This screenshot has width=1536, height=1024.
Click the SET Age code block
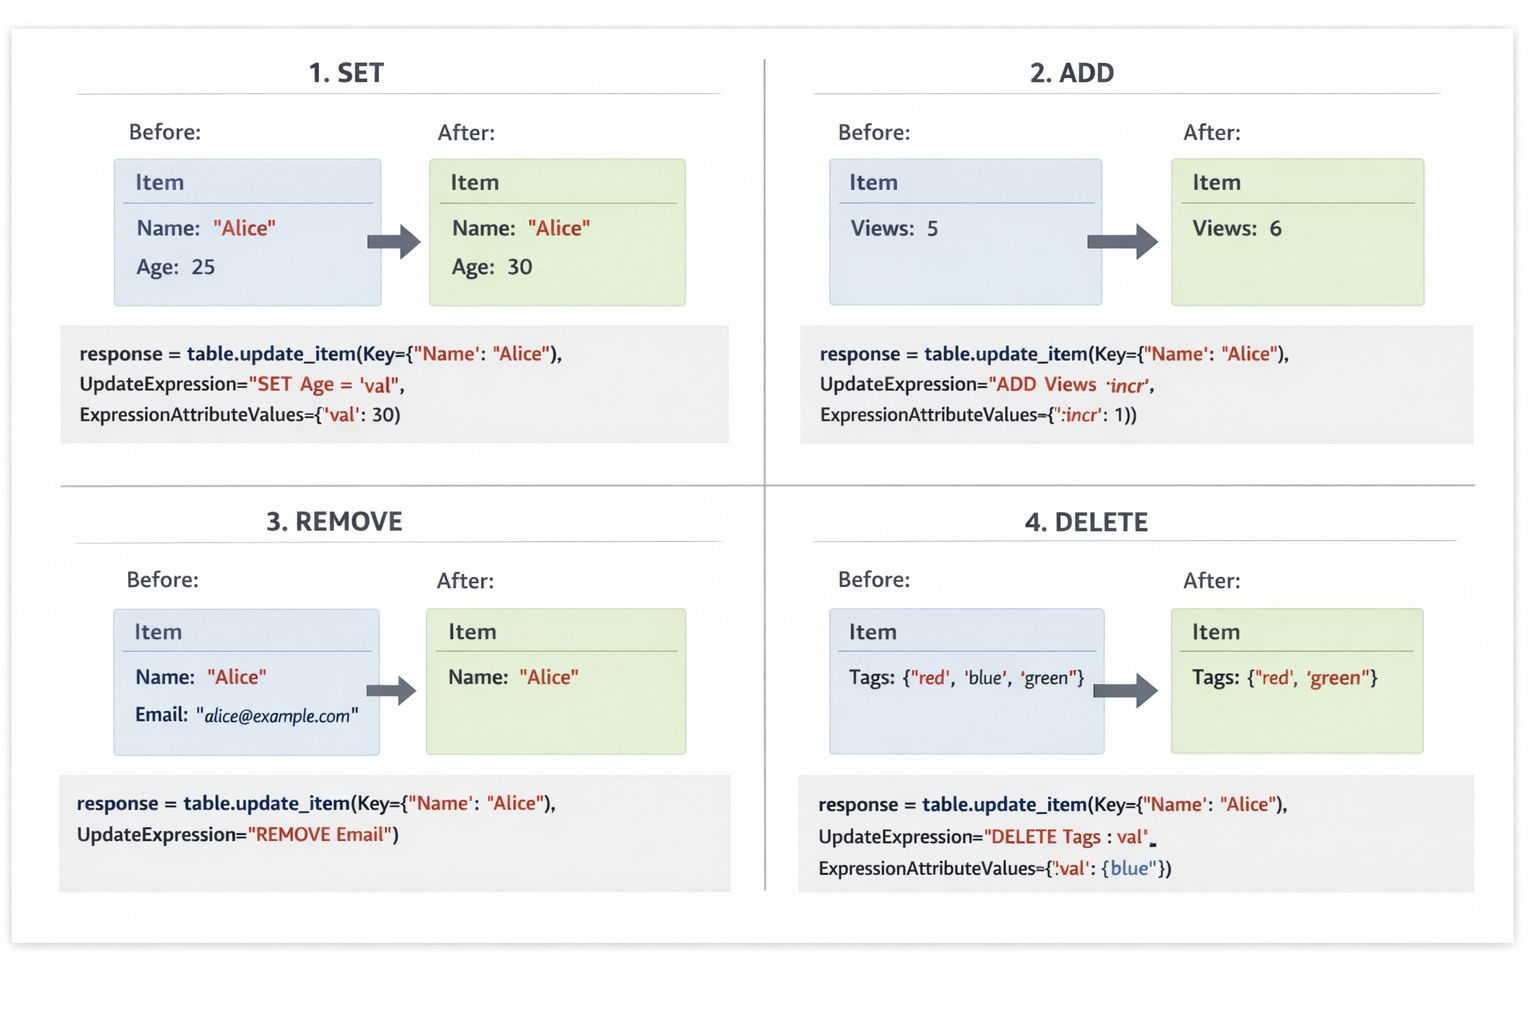[x=394, y=384]
